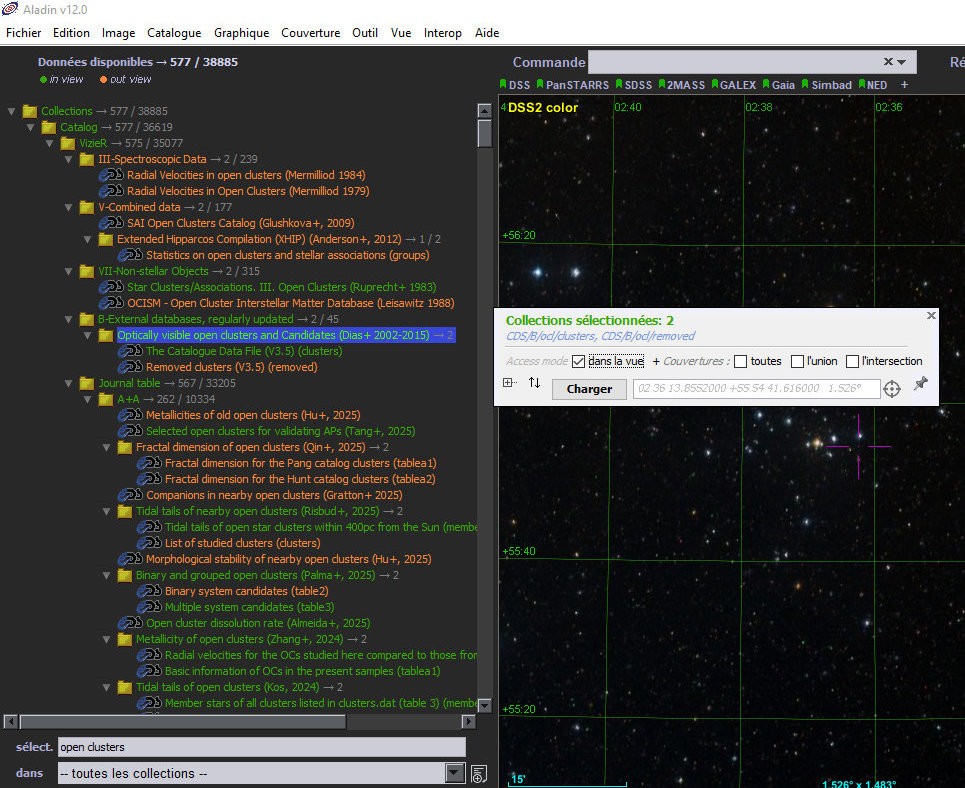
Task: Click the DSS bookmark
Action: click(x=515, y=85)
